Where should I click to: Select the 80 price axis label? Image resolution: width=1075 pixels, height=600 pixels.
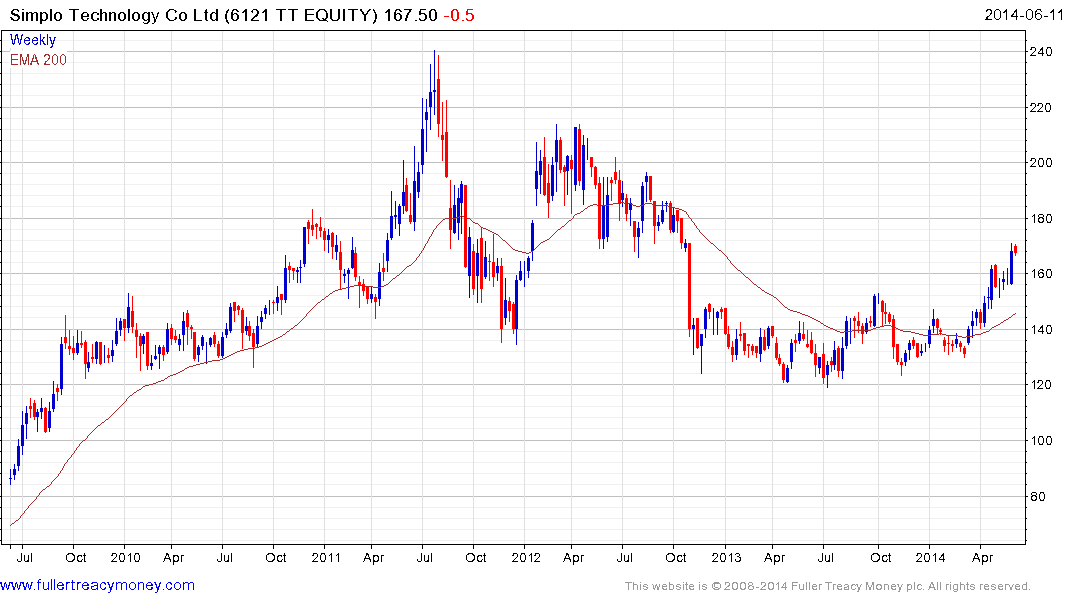click(1037, 496)
